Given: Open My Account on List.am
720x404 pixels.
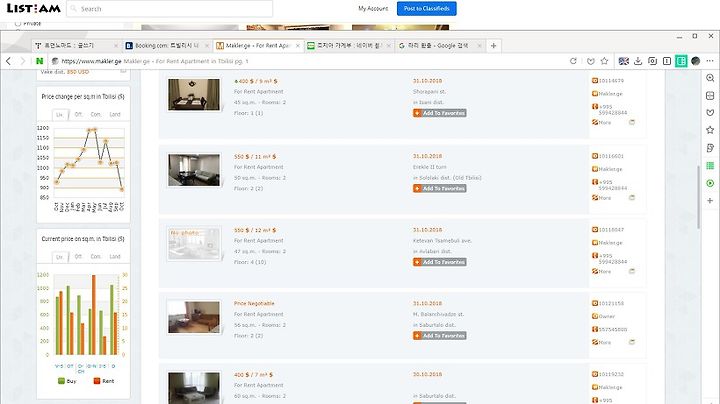Looking at the screenshot, I should pos(373,9).
